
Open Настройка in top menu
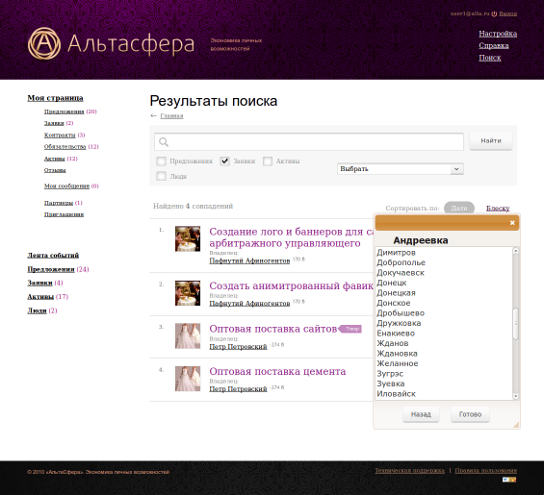[498, 34]
